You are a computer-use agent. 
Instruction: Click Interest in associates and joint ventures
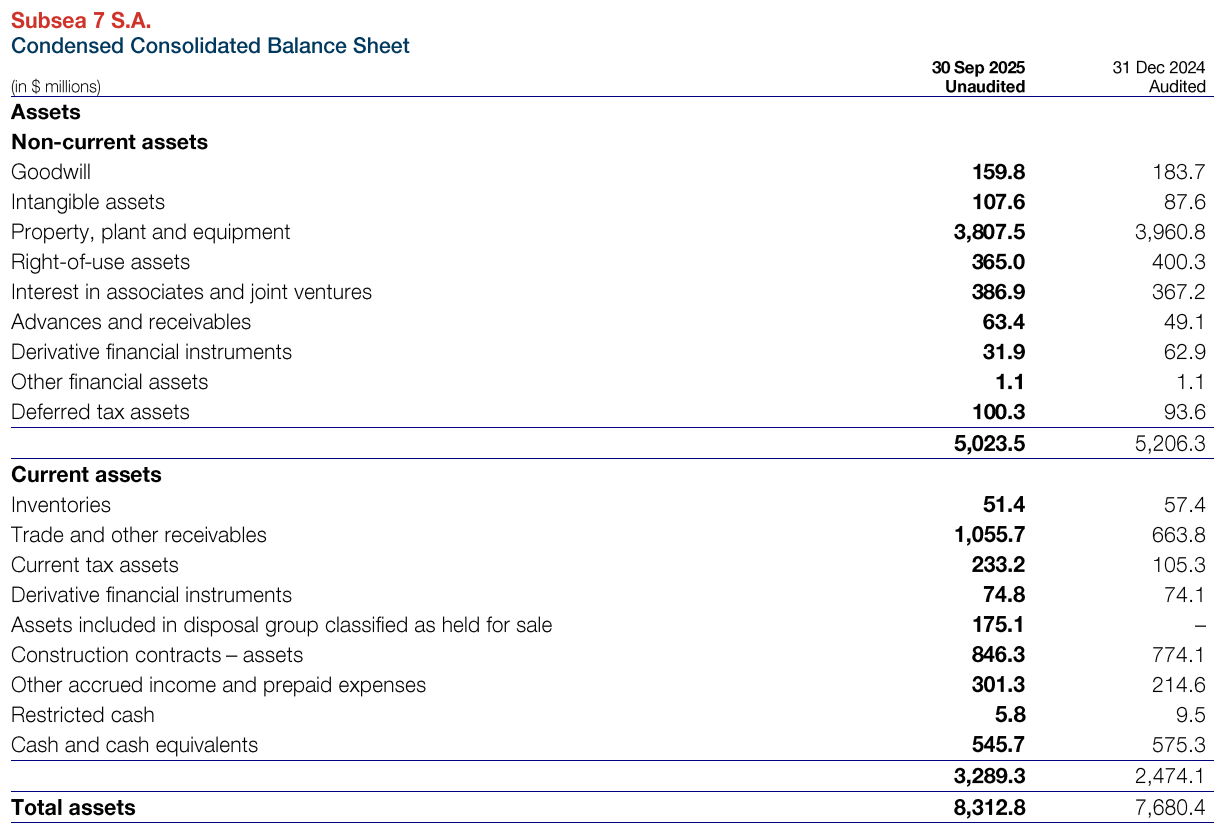point(191,292)
